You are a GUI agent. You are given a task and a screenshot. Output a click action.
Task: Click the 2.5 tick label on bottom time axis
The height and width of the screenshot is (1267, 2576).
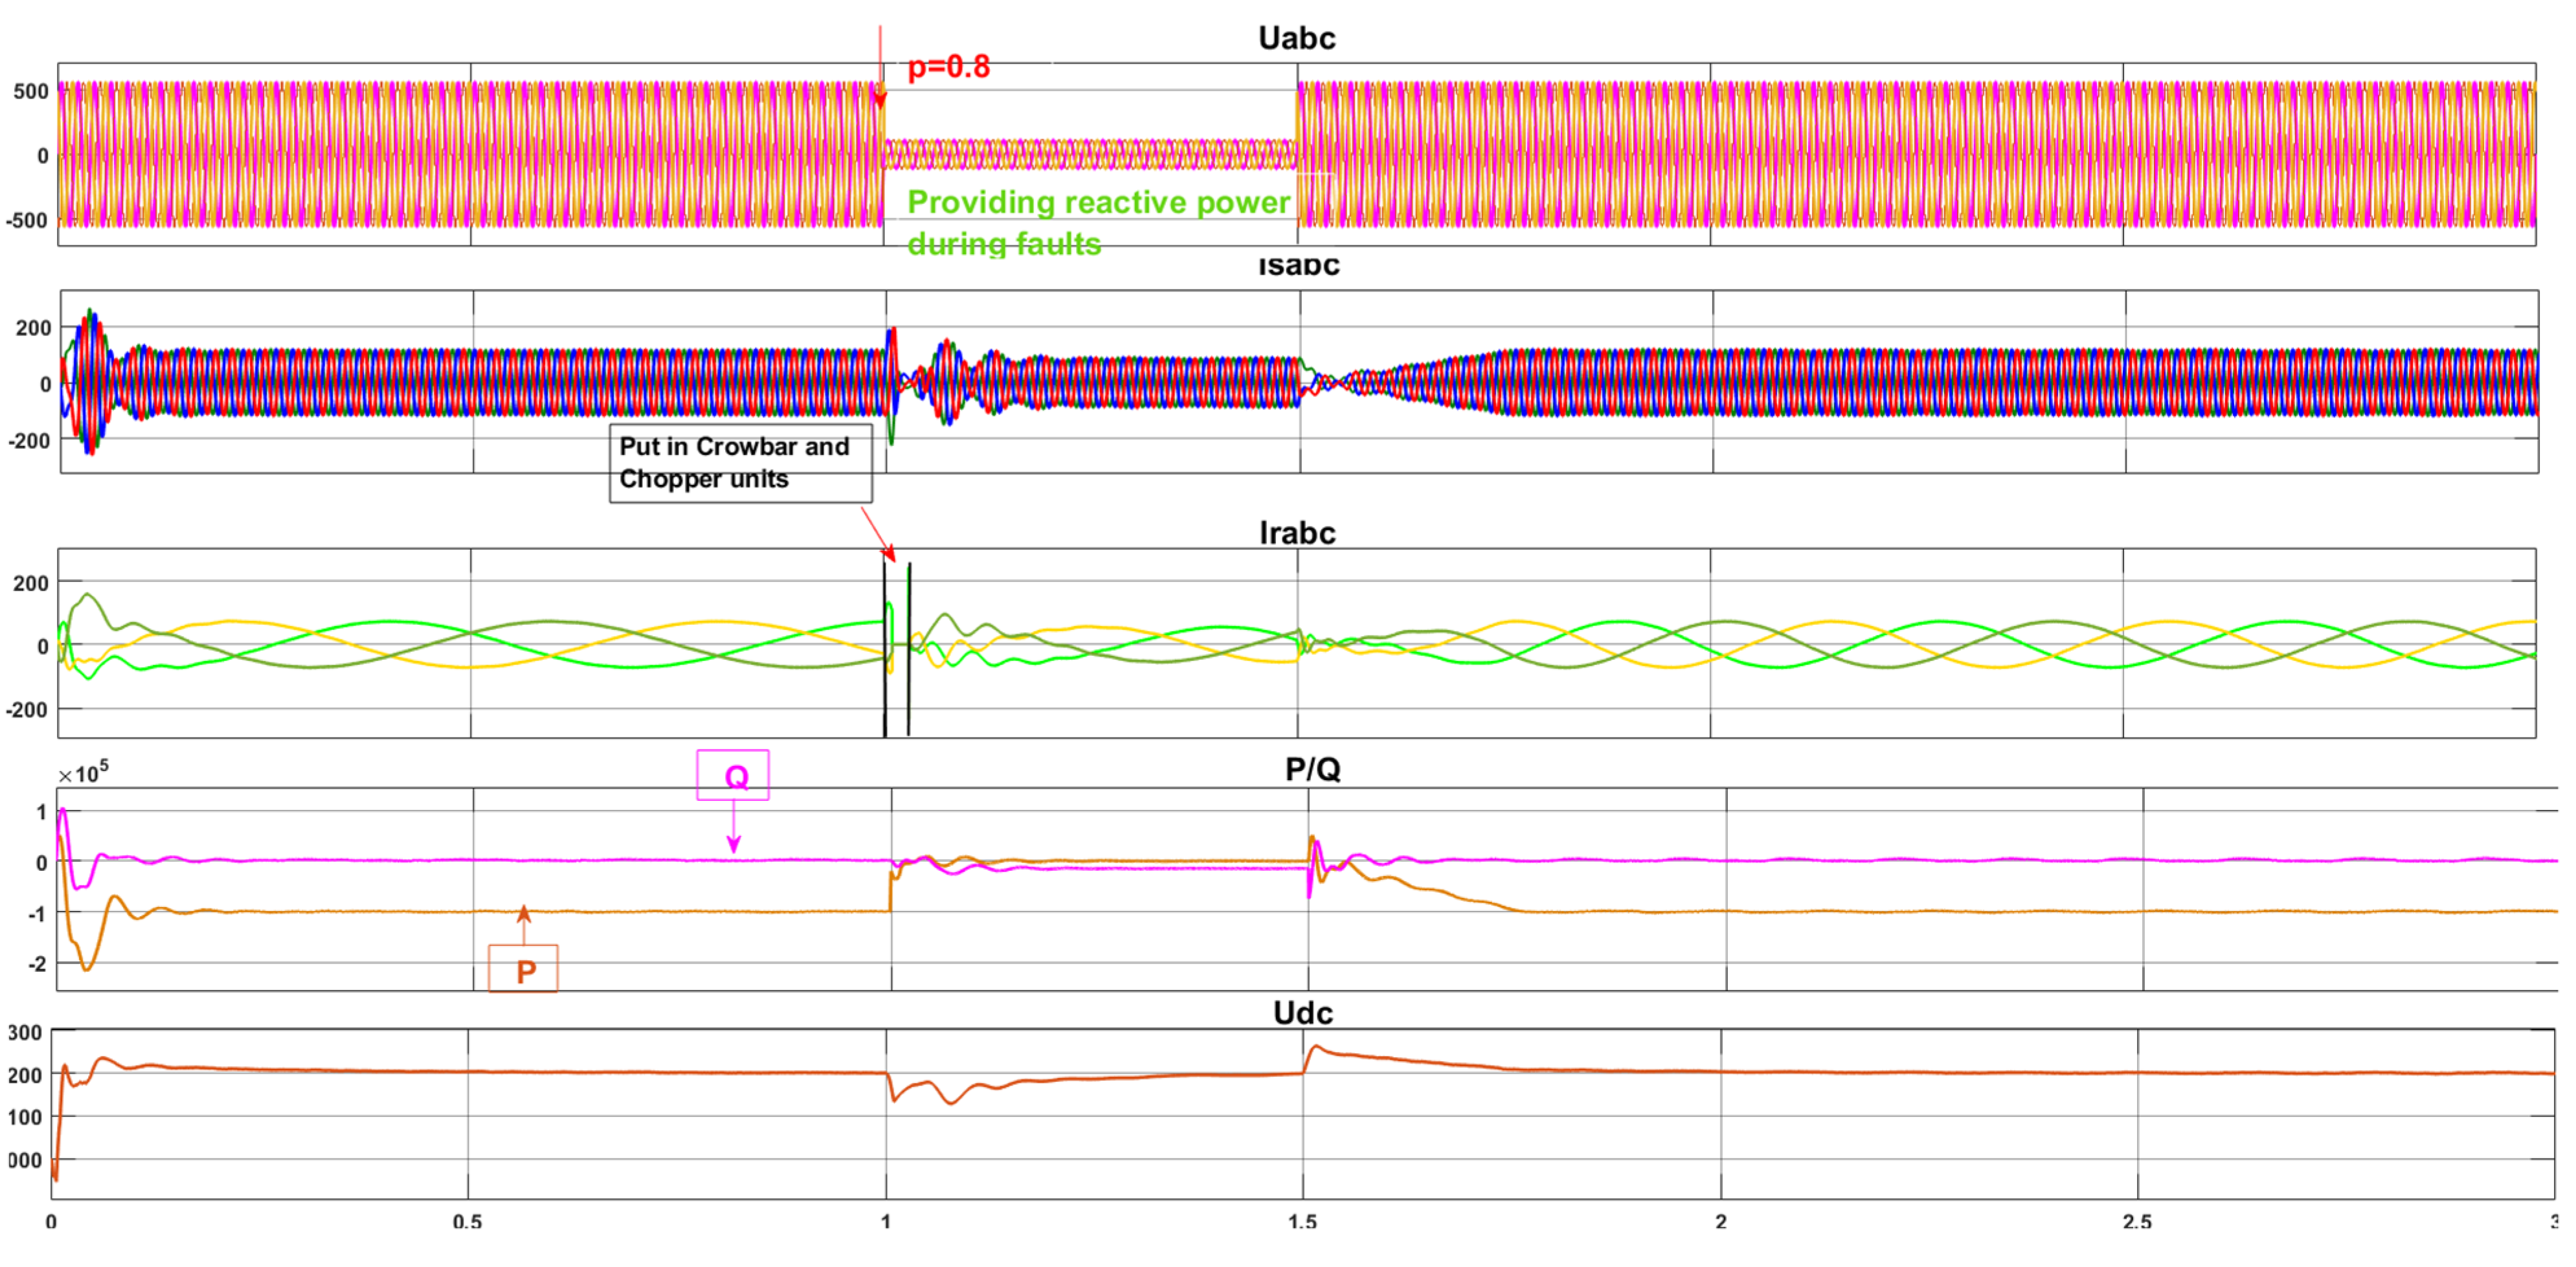coord(2137,1221)
